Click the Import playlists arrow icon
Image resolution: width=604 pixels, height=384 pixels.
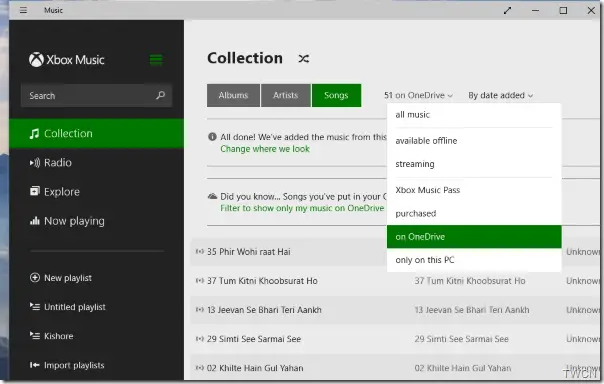click(x=35, y=365)
